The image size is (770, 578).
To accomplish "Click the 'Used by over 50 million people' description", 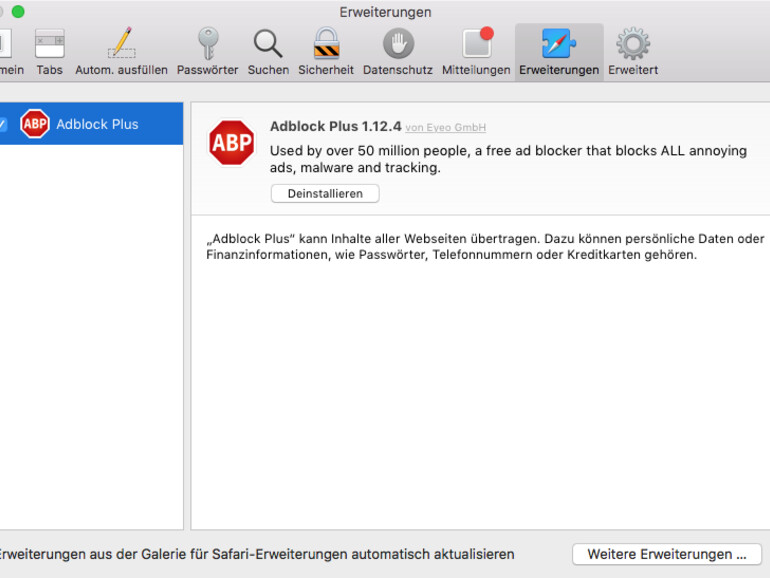I will [508, 159].
